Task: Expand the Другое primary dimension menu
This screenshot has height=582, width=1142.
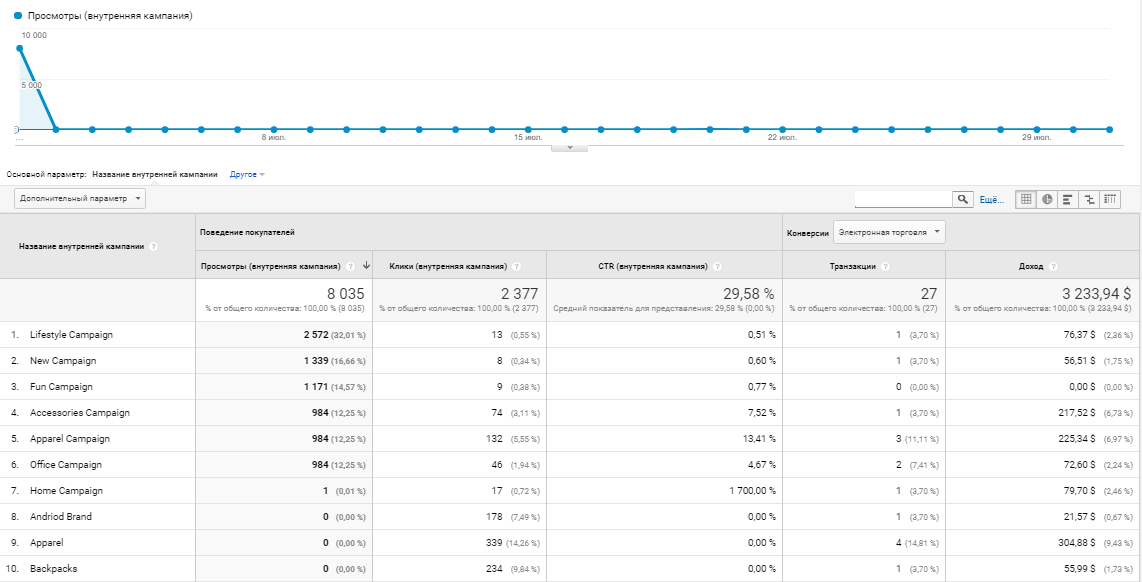Action: 247,174
